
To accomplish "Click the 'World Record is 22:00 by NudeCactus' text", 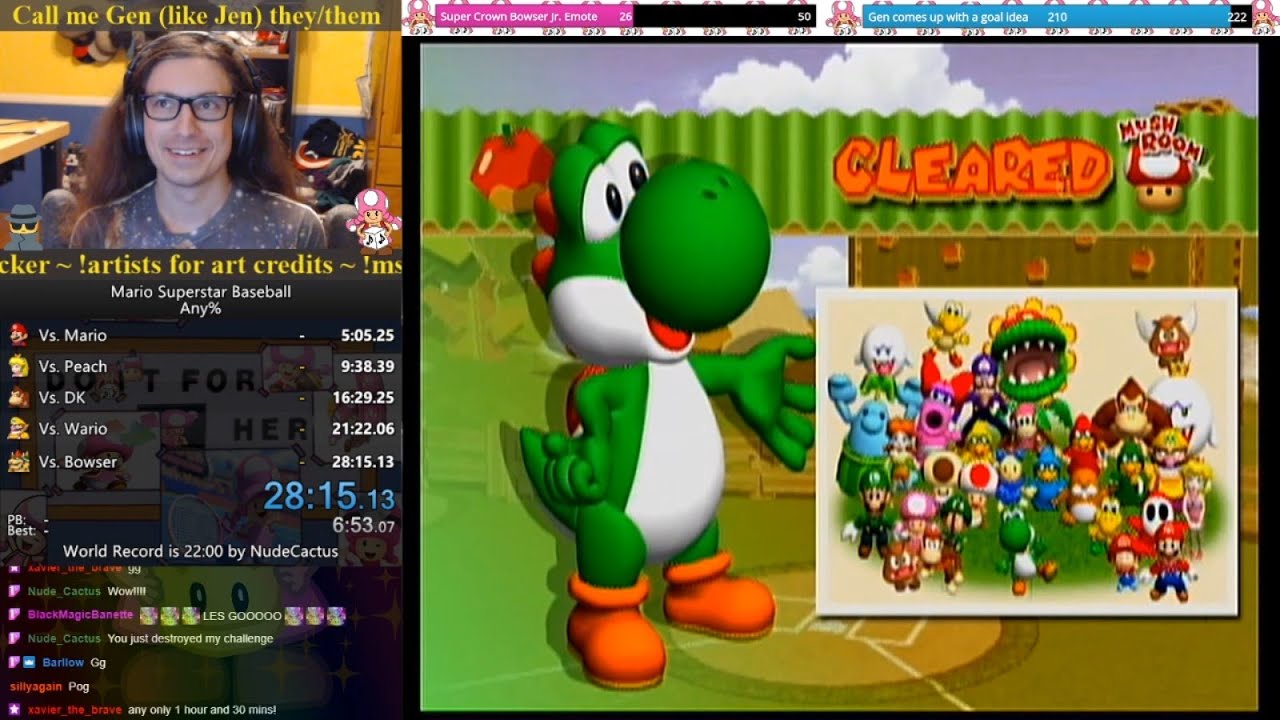I will (x=200, y=551).
